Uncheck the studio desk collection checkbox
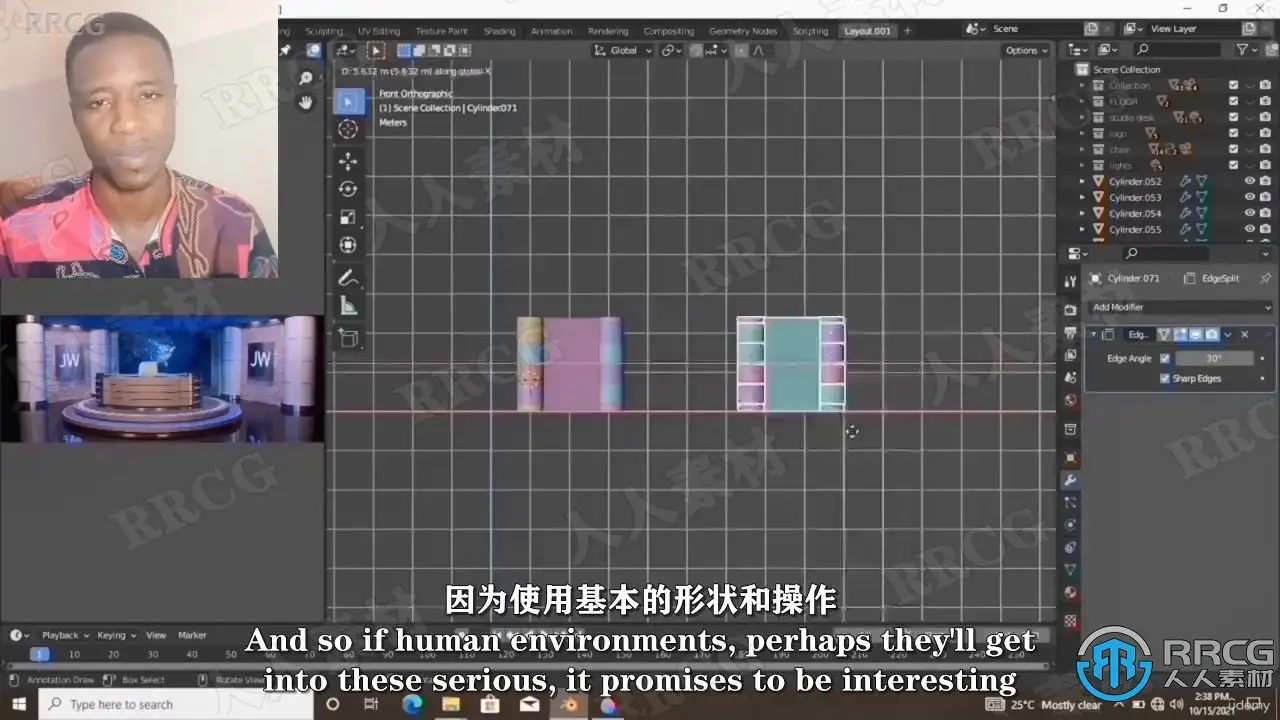Viewport: 1280px width, 720px height. [1233, 117]
